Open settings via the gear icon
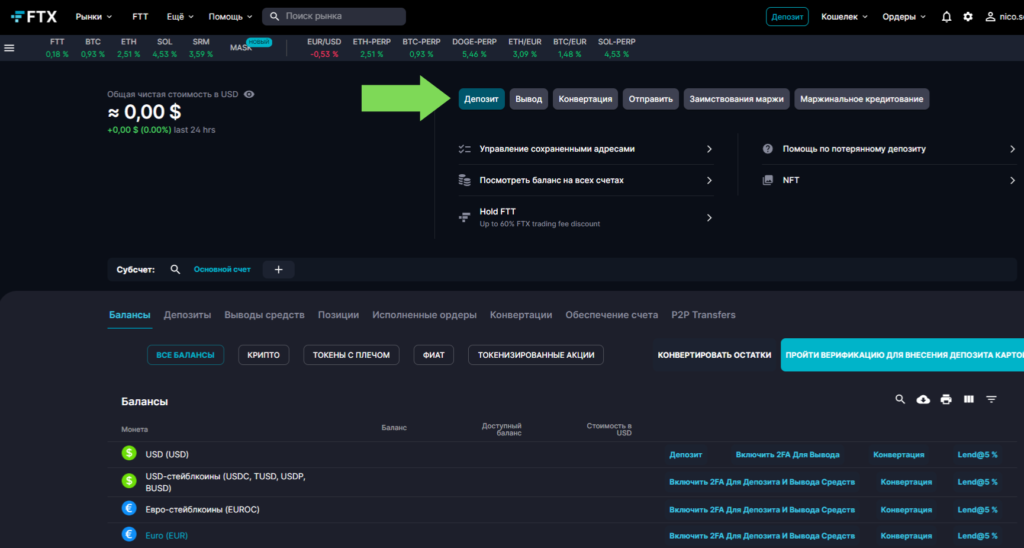Screen dimensions: 1024x548 coord(967,17)
